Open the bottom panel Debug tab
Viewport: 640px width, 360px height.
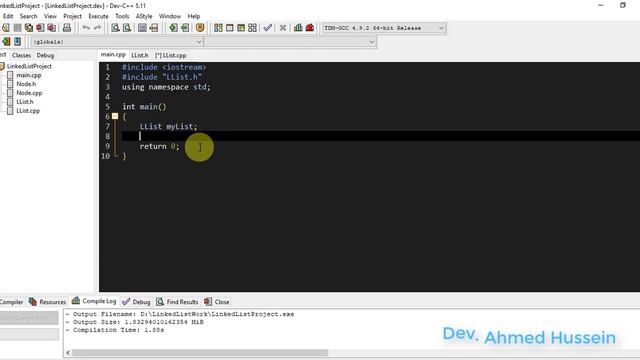pos(136,302)
